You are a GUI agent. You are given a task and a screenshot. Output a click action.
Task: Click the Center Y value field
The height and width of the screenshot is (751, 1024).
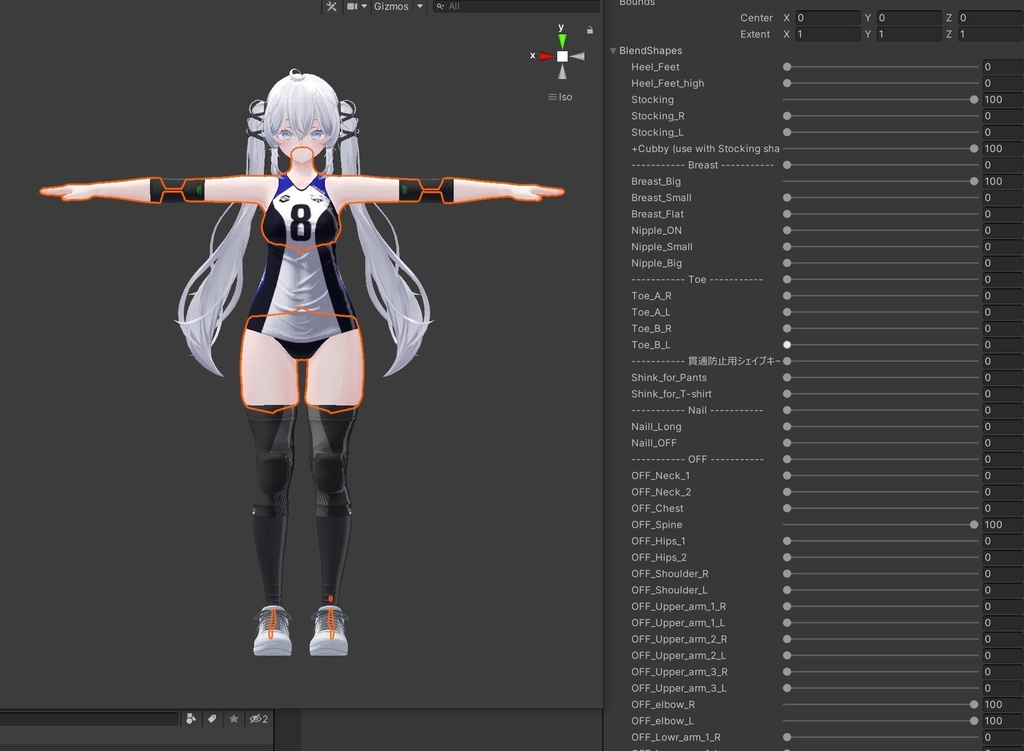[x=908, y=18]
